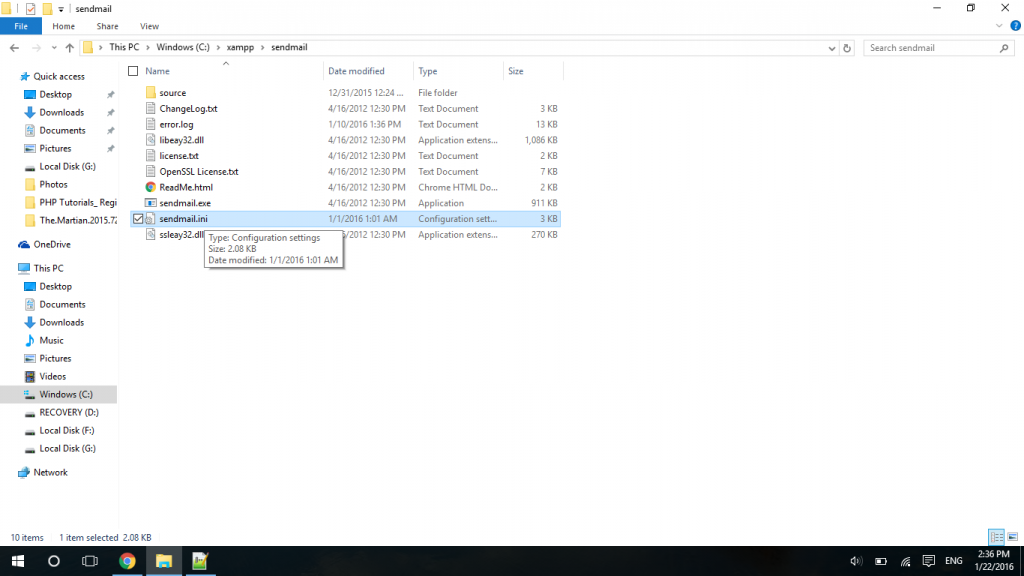
Task: Select the sendmail.ini file name
Action: point(184,219)
